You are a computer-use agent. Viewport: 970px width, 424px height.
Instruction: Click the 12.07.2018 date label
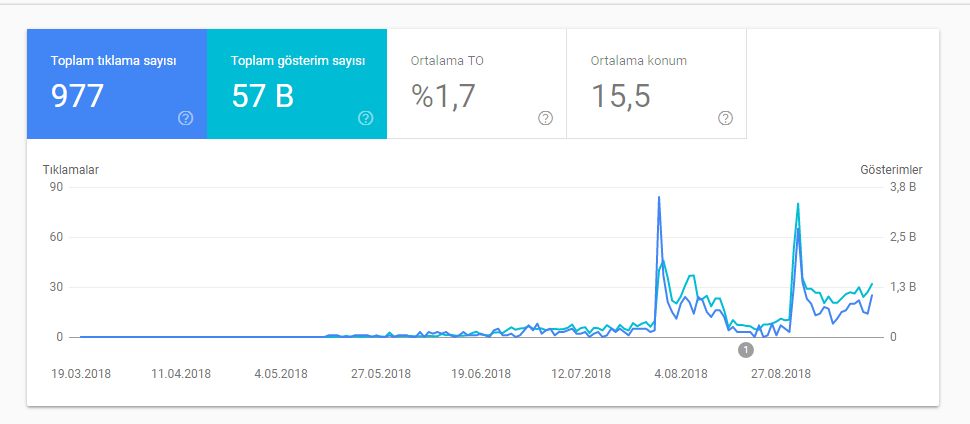pyautogui.click(x=581, y=374)
